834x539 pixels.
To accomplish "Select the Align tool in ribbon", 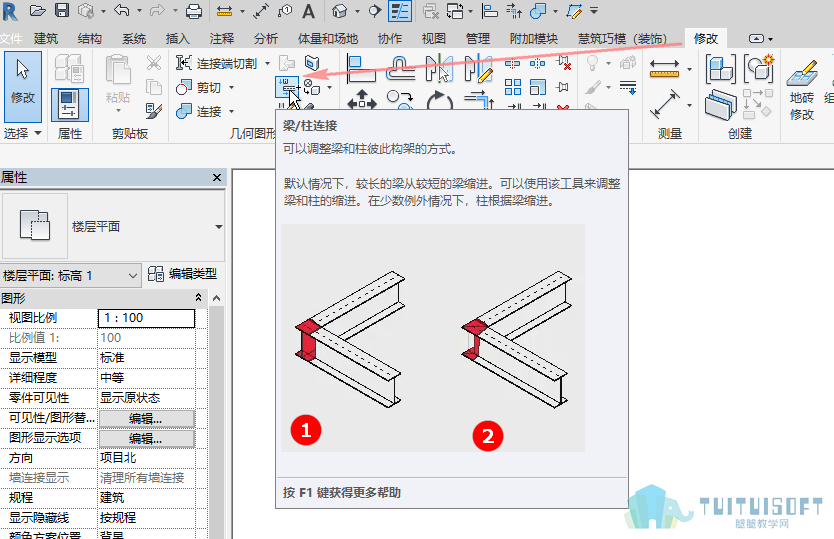I will (x=361, y=69).
